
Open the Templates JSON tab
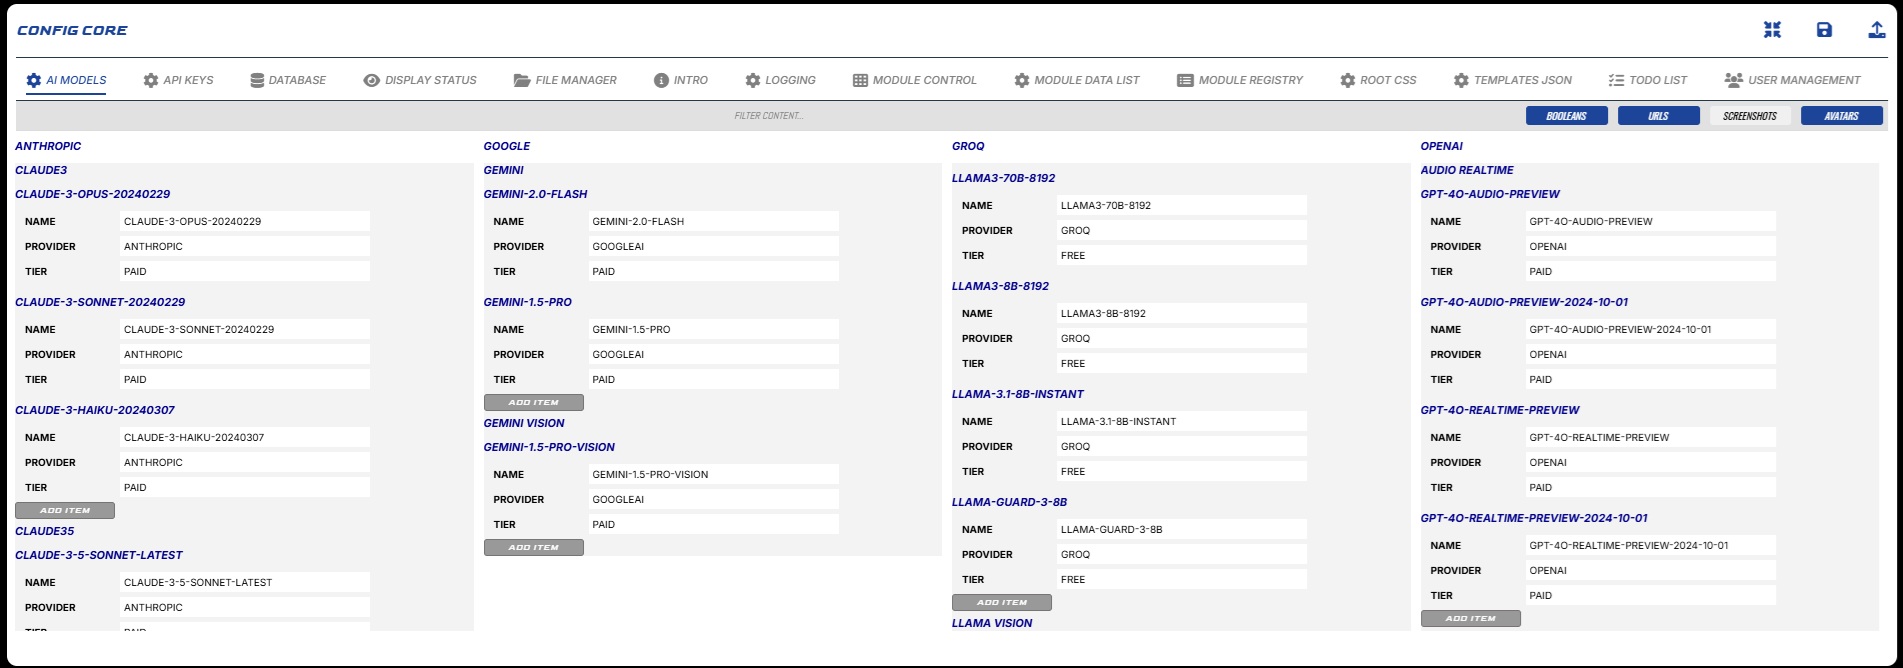coord(1512,80)
